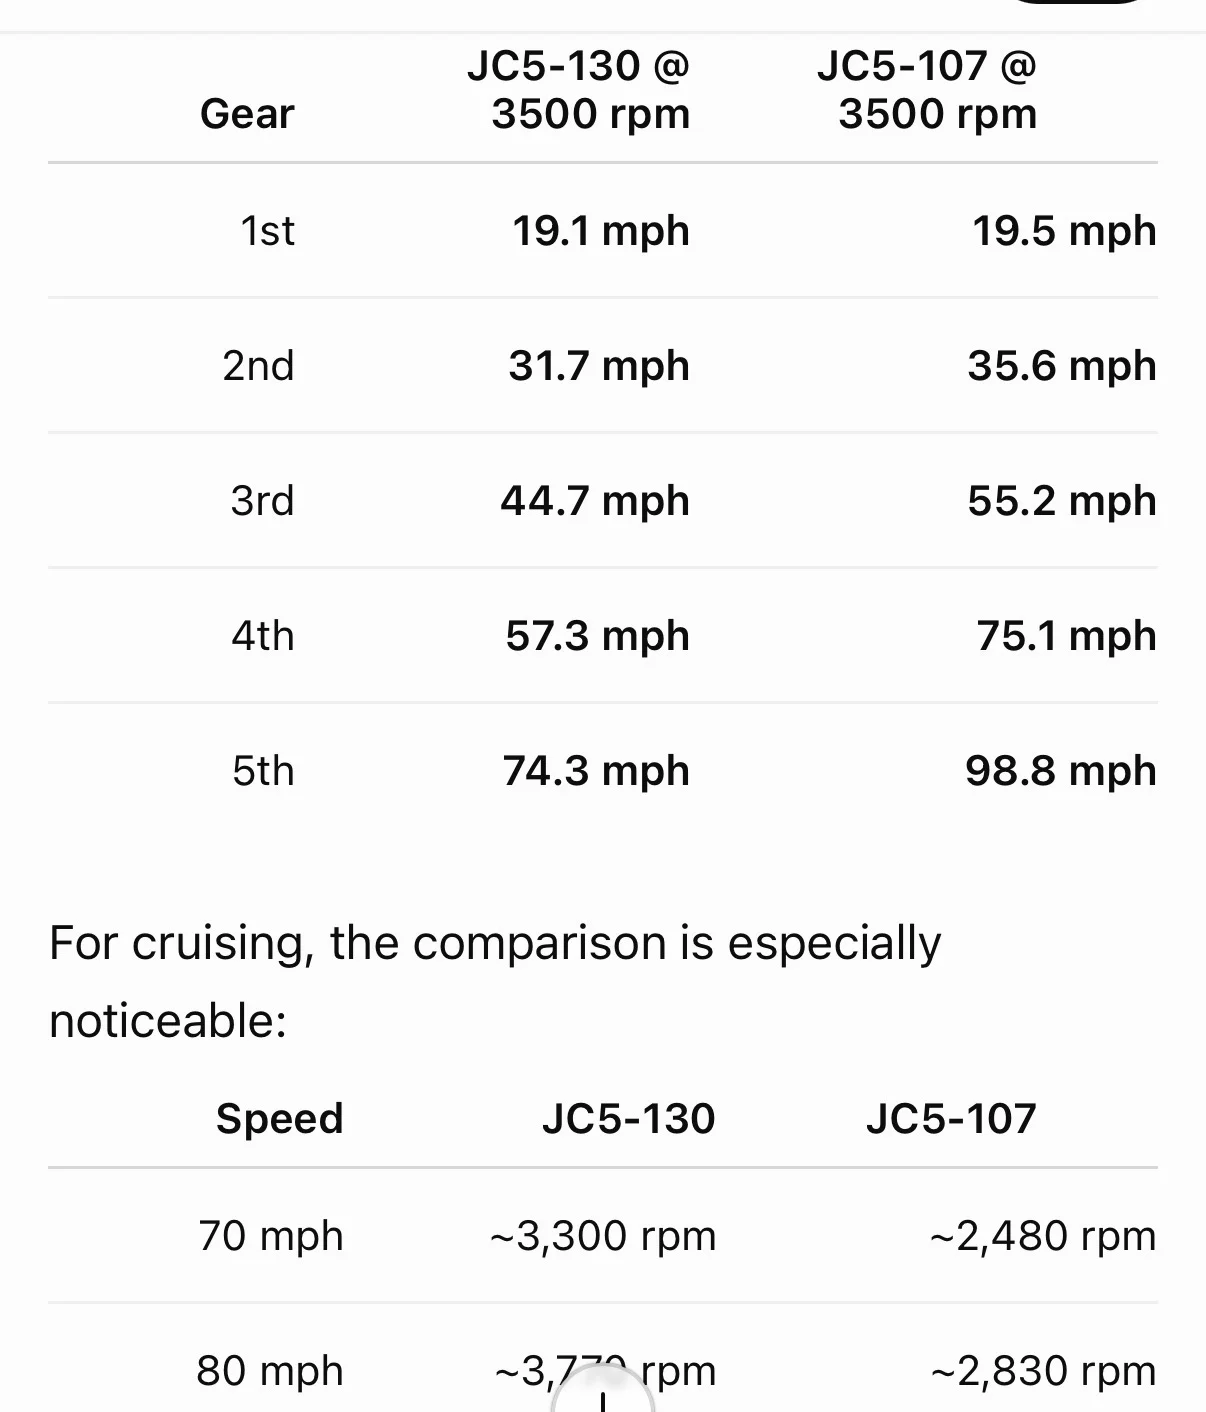The image size is (1206, 1412).
Task: Select the 2nd gear row label
Action: coord(258,366)
